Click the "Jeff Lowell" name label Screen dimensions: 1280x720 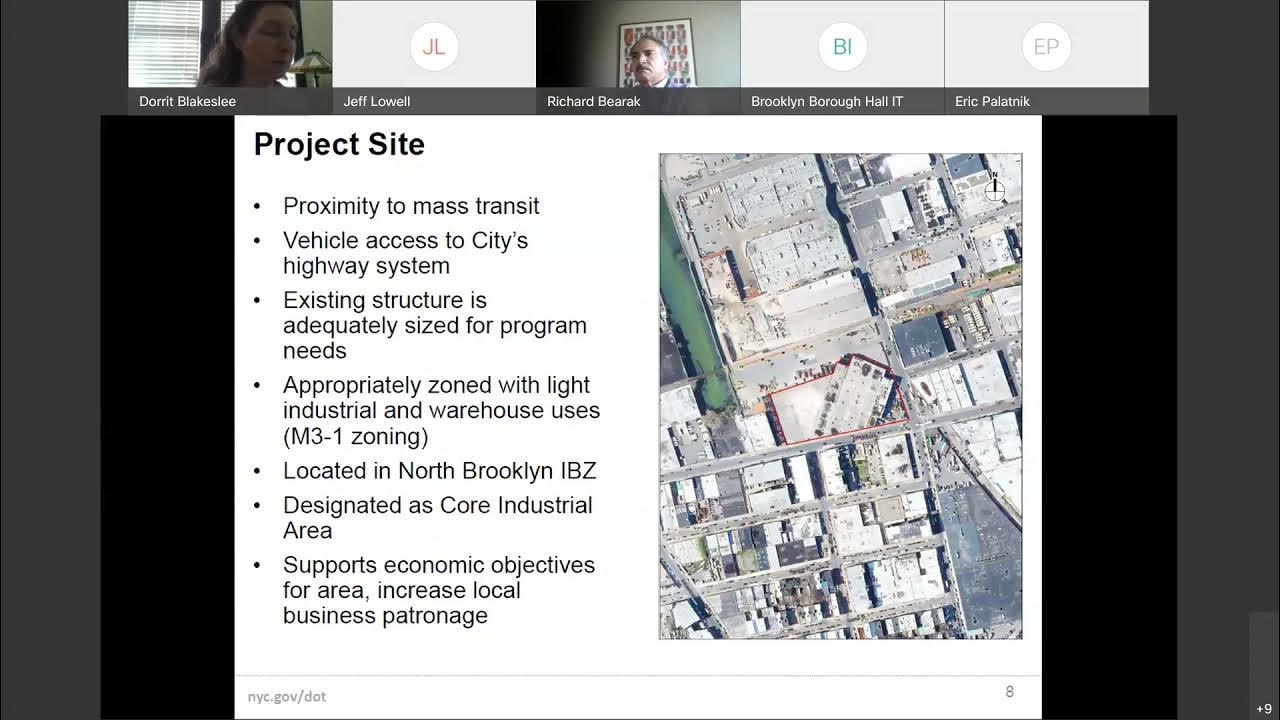click(x=377, y=101)
